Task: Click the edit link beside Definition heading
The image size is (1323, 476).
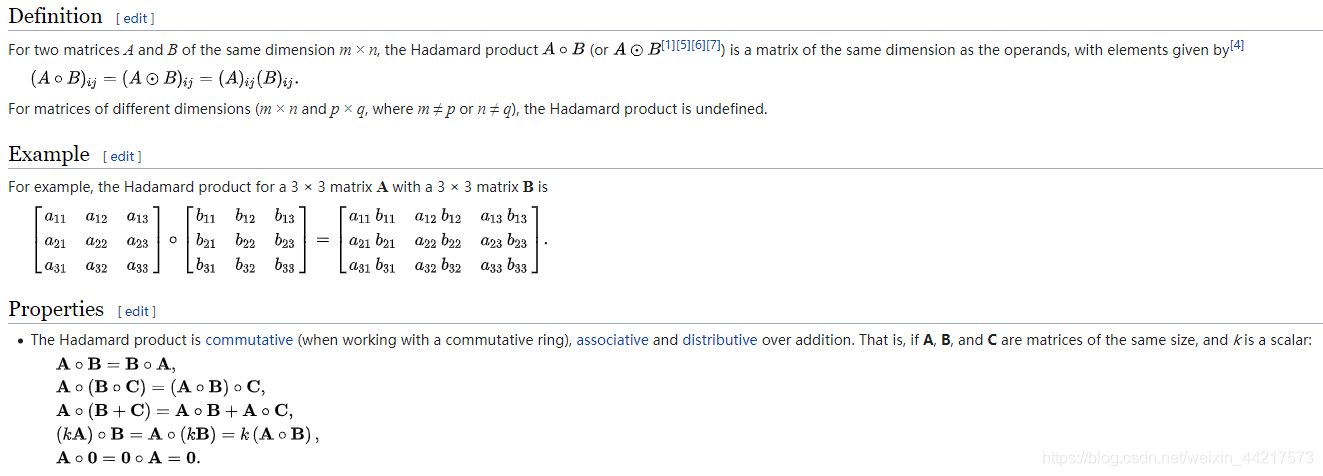Action: [135, 19]
